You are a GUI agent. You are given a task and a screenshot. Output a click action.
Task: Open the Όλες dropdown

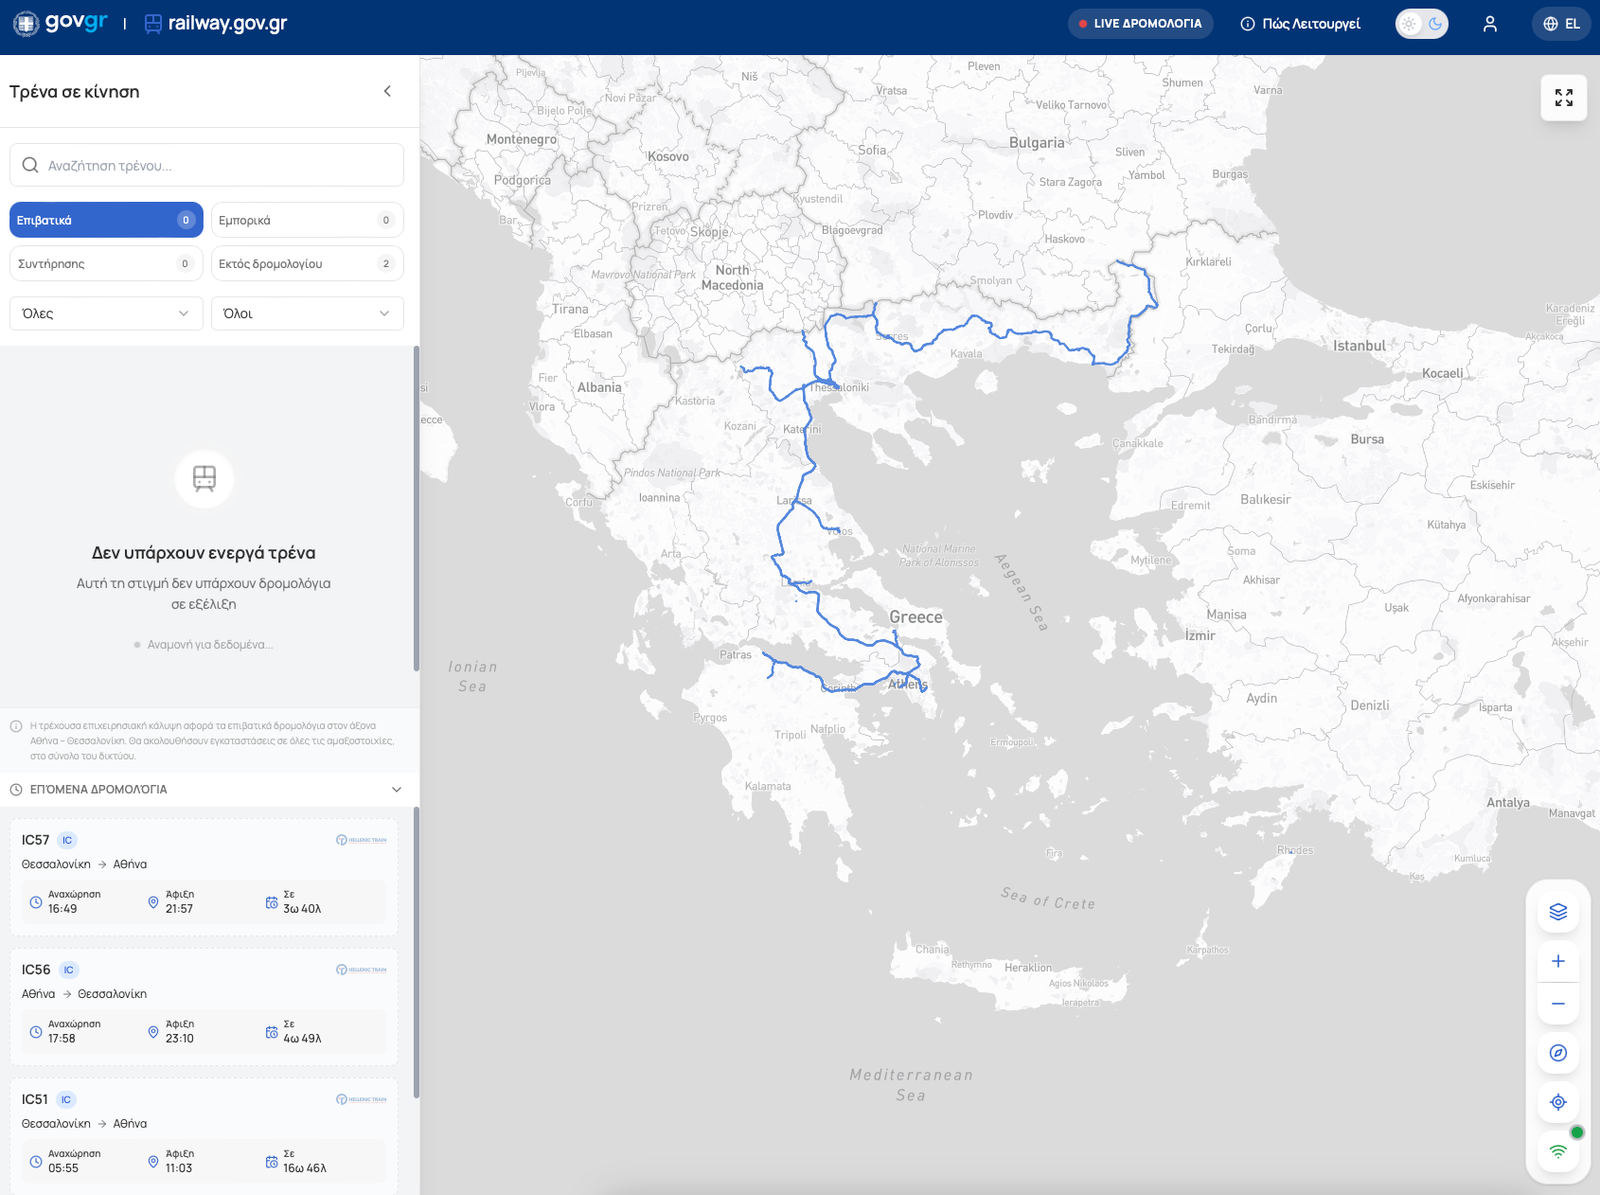[x=106, y=314]
